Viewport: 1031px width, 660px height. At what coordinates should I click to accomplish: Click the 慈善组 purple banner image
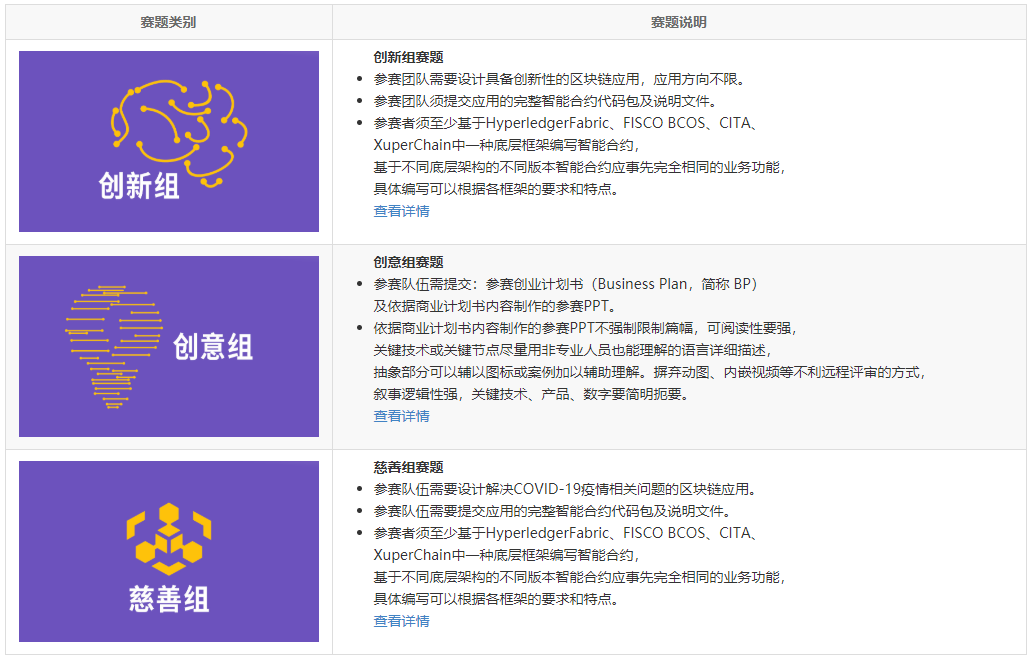click(x=169, y=552)
